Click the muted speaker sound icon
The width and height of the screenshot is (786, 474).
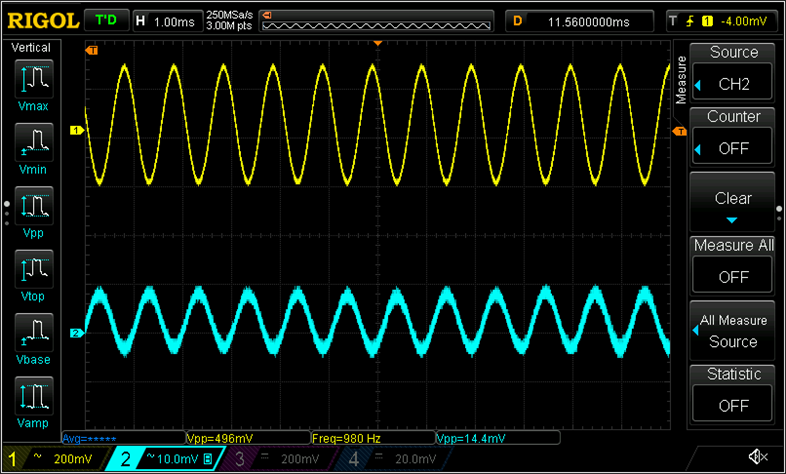[758, 458]
